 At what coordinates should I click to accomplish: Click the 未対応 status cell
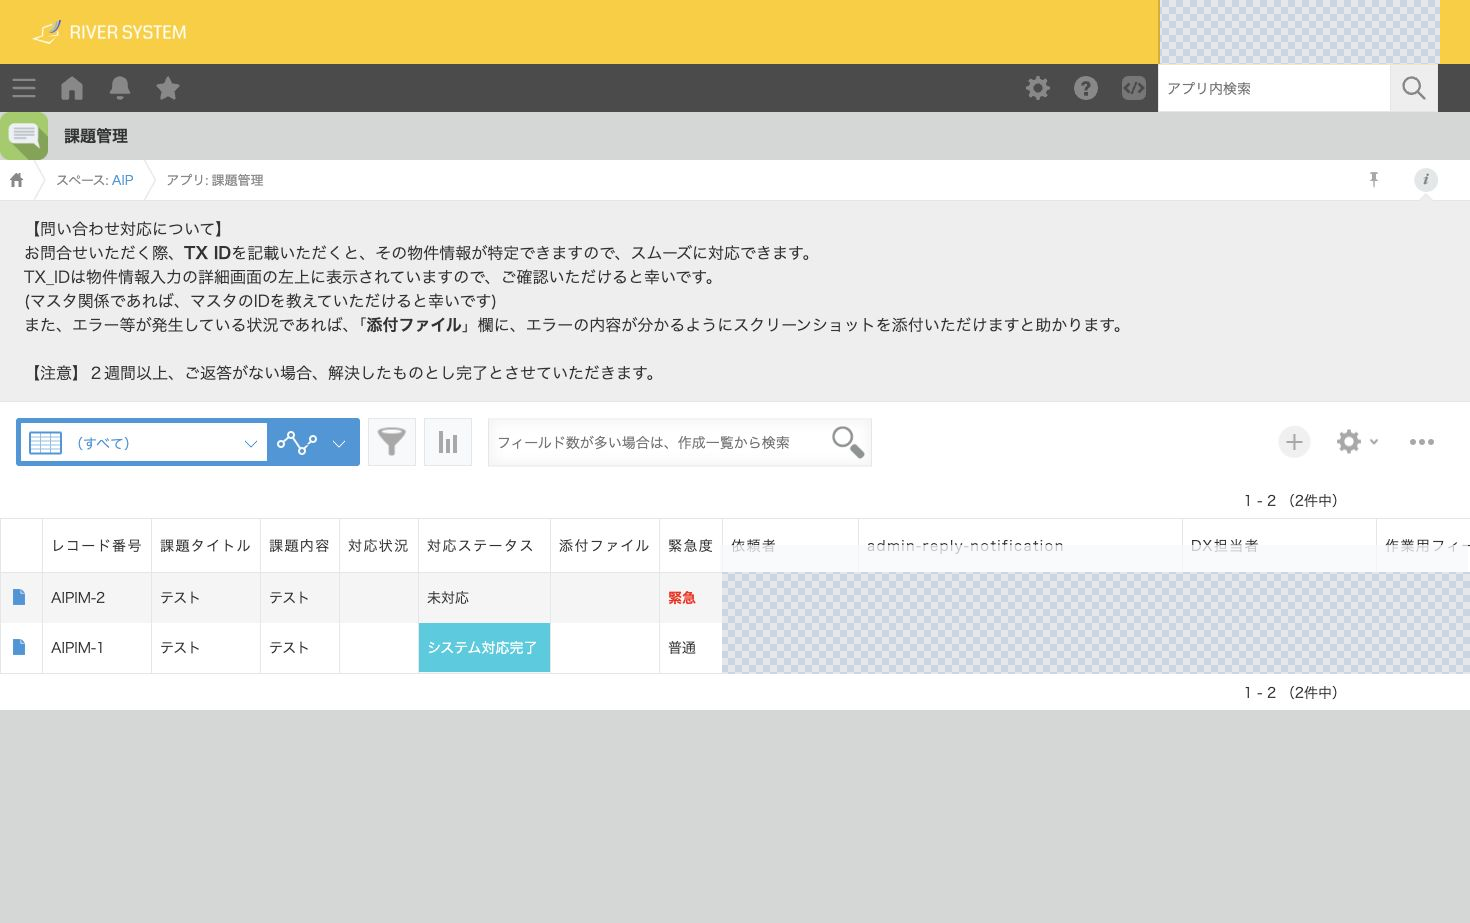[x=484, y=598]
